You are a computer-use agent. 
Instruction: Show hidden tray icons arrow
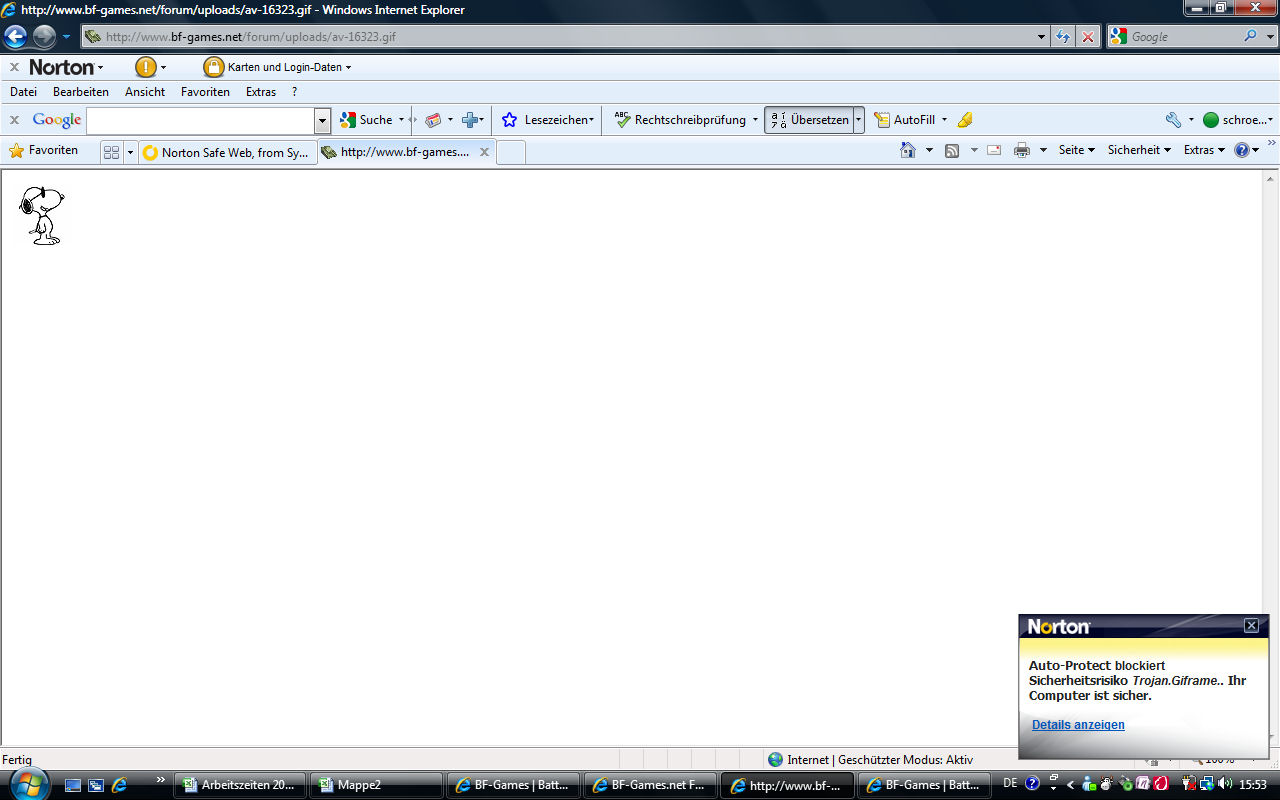(1070, 784)
